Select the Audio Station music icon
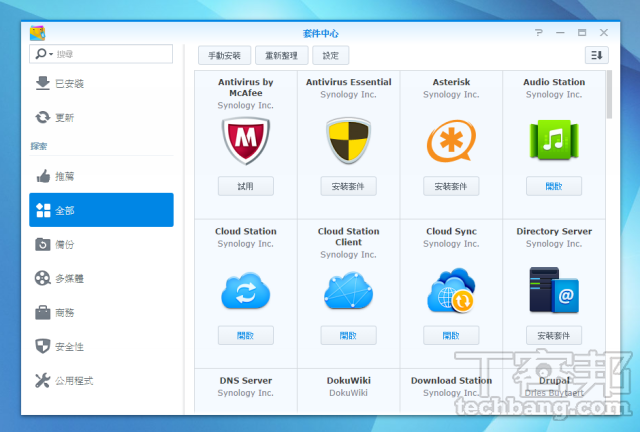Viewport: 640px width, 432px height. tap(553, 141)
